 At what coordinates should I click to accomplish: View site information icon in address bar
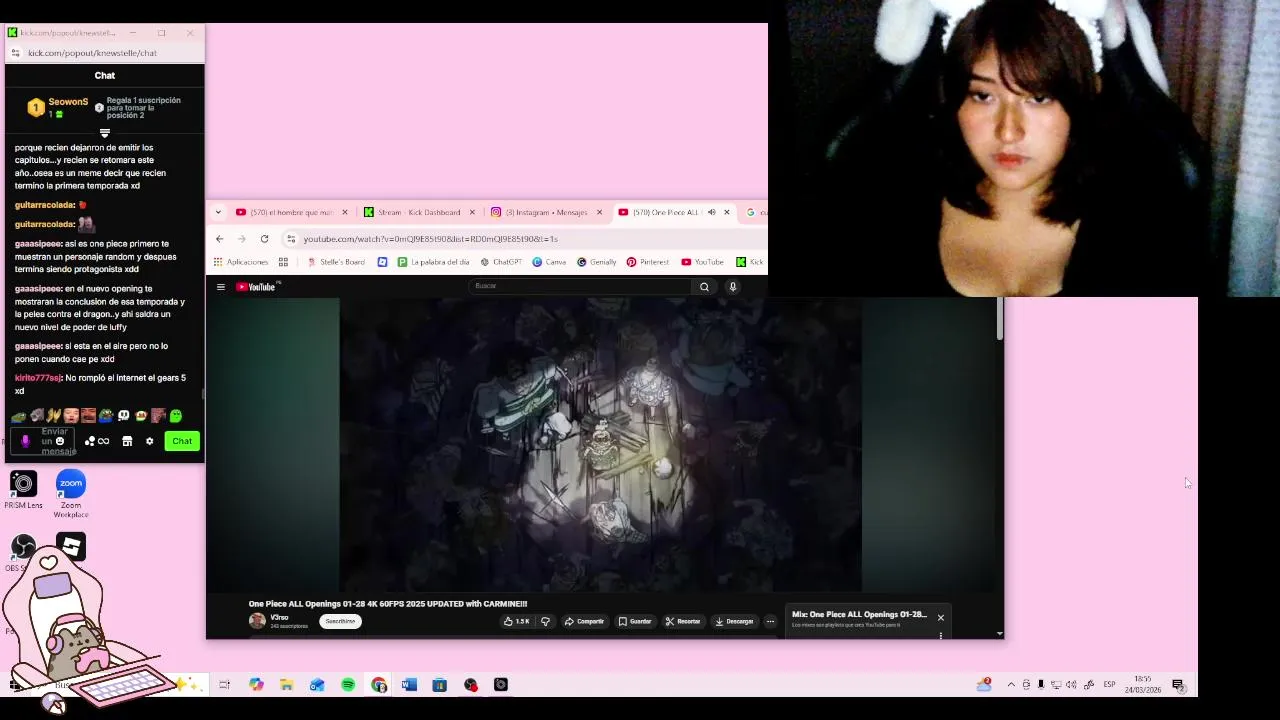tap(291, 239)
